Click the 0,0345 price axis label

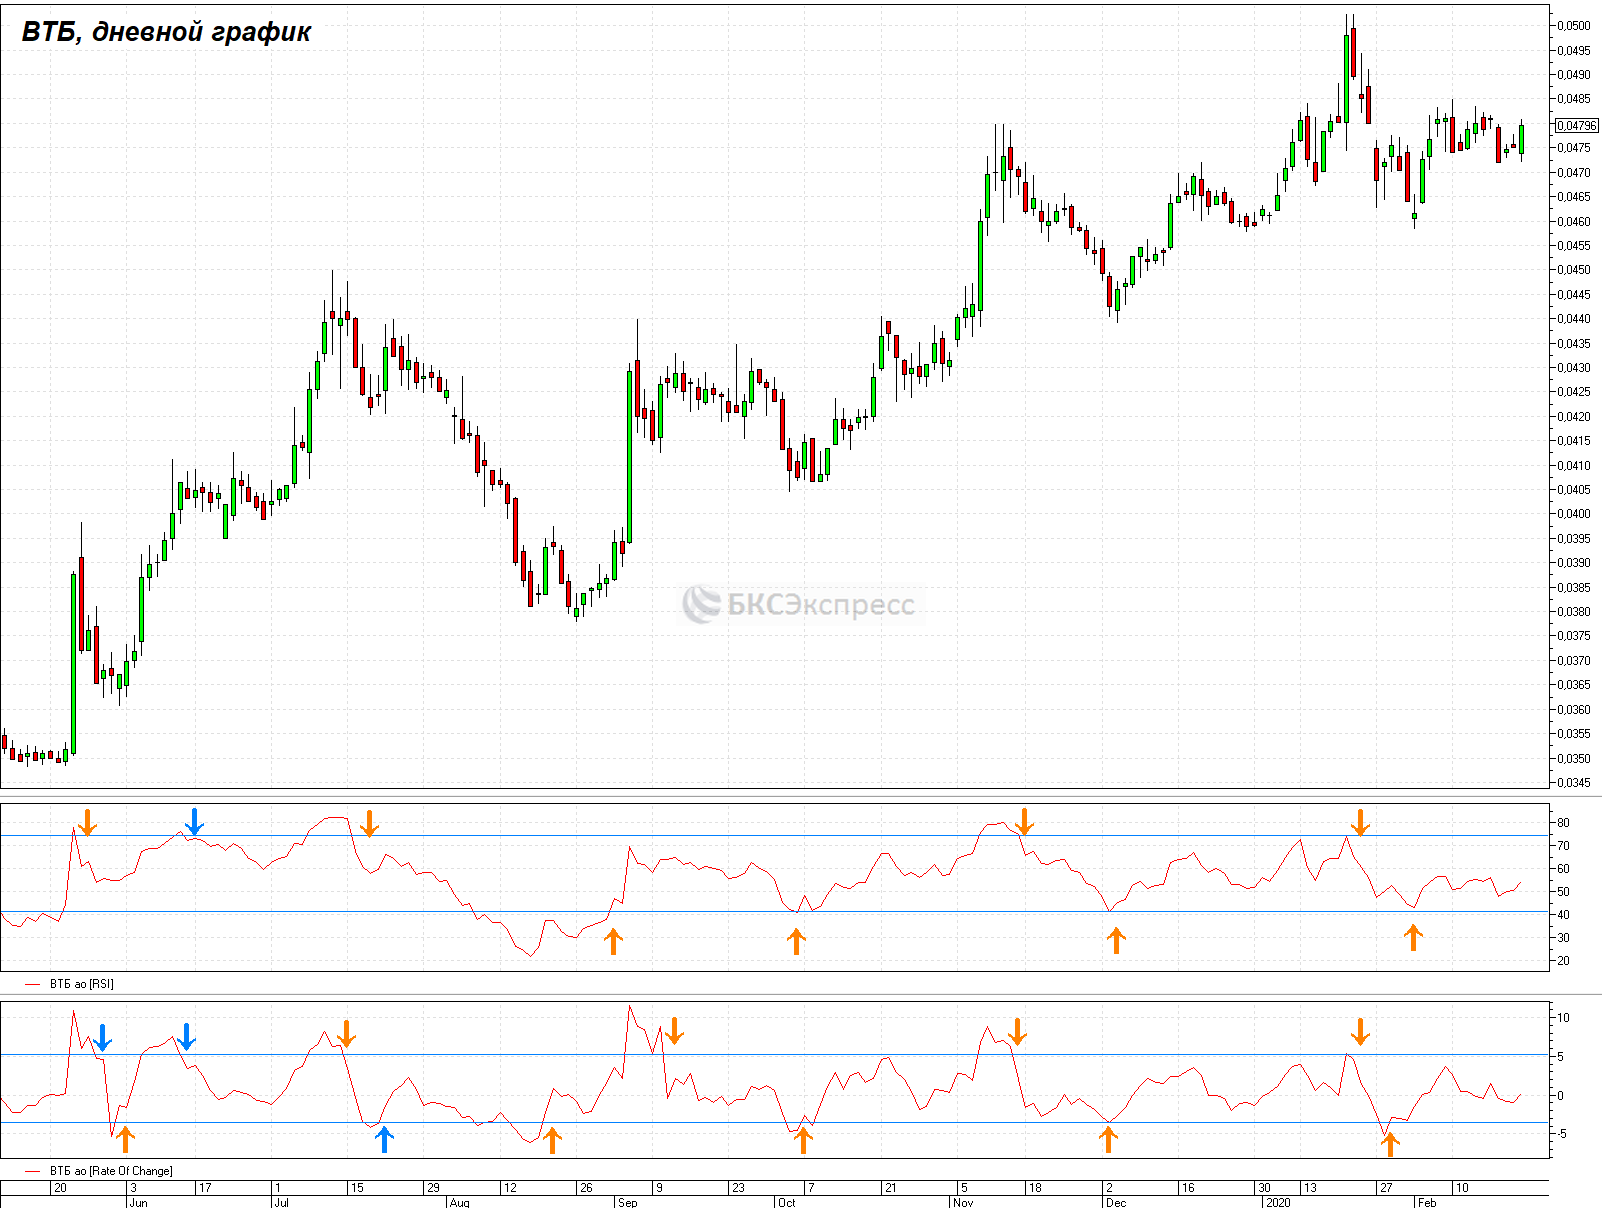[x=1574, y=783]
